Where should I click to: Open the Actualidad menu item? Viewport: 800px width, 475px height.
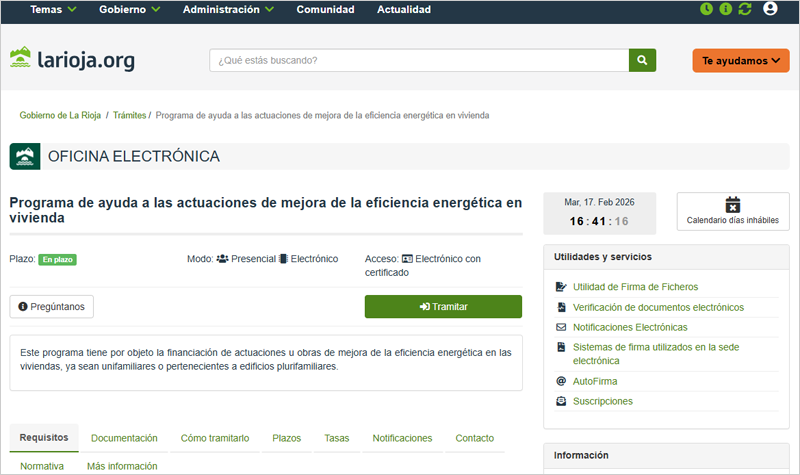coord(404,9)
